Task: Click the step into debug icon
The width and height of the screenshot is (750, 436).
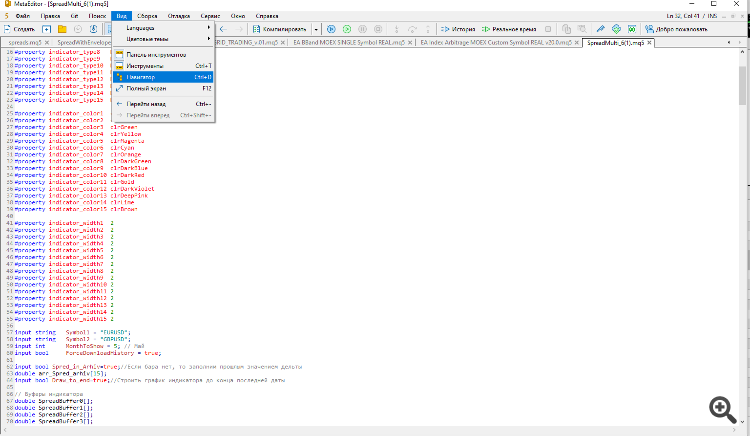Action: point(396,29)
